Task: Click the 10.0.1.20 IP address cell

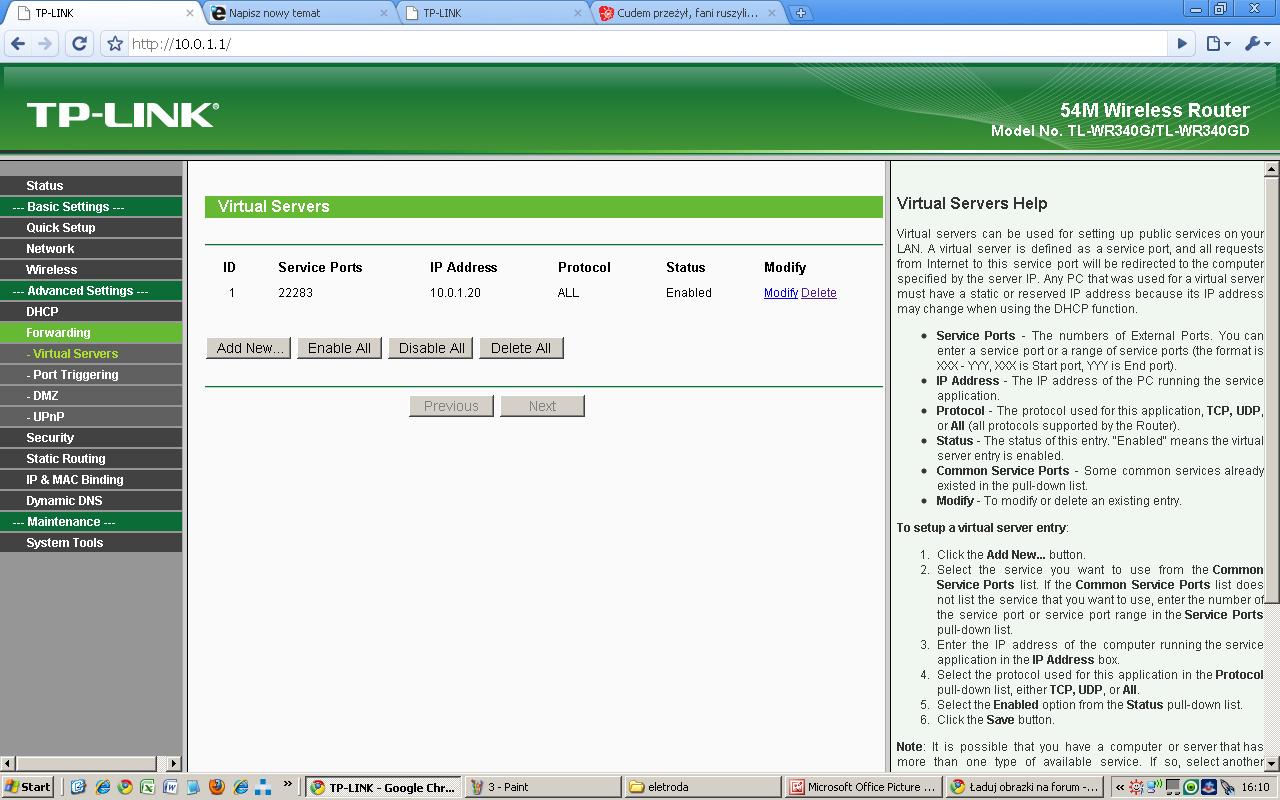Action: coord(455,293)
